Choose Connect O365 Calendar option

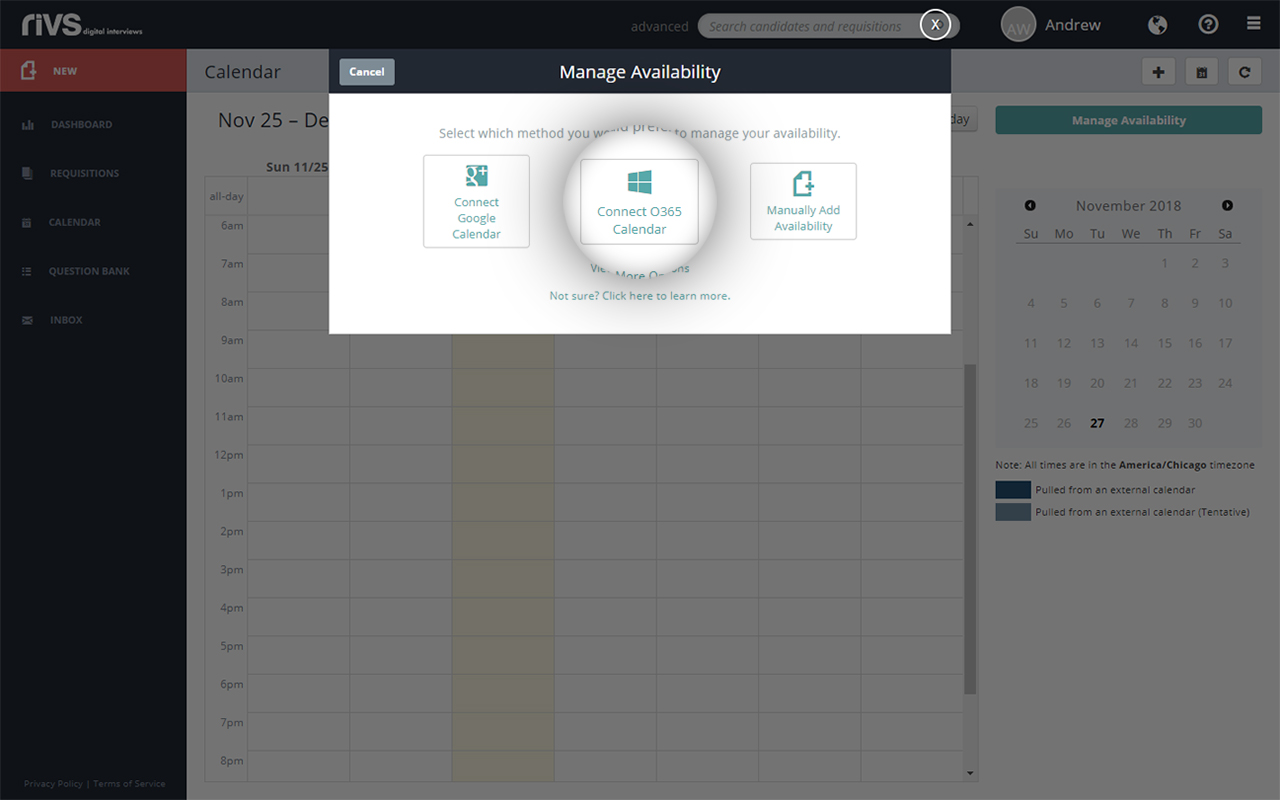(x=639, y=201)
